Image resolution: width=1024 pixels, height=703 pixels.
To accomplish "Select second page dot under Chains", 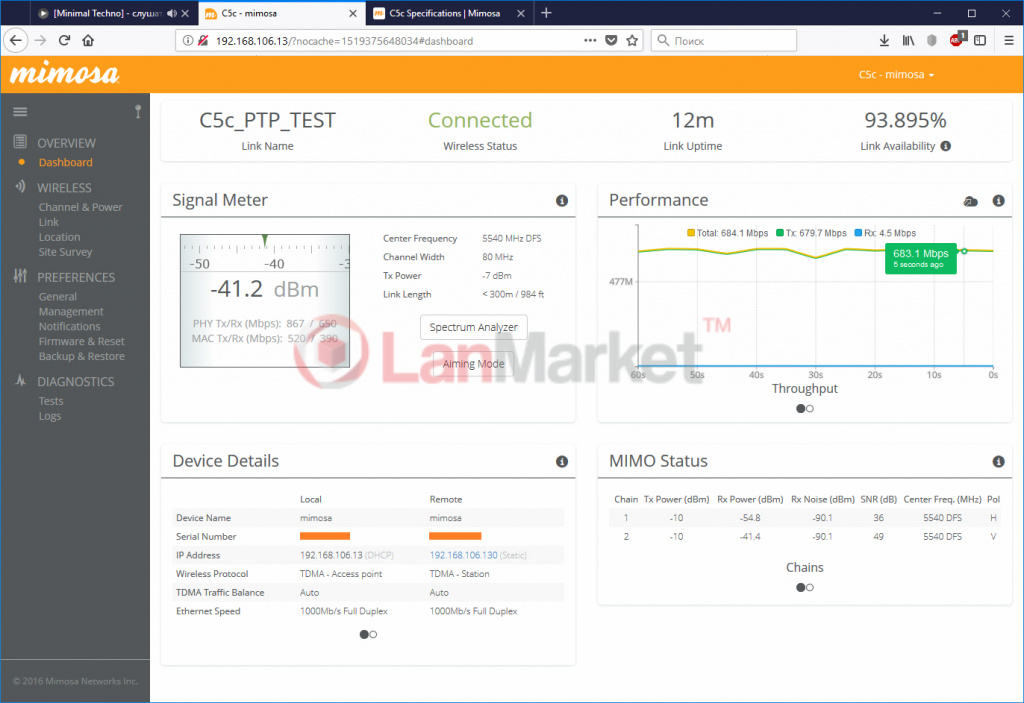I will coord(810,587).
